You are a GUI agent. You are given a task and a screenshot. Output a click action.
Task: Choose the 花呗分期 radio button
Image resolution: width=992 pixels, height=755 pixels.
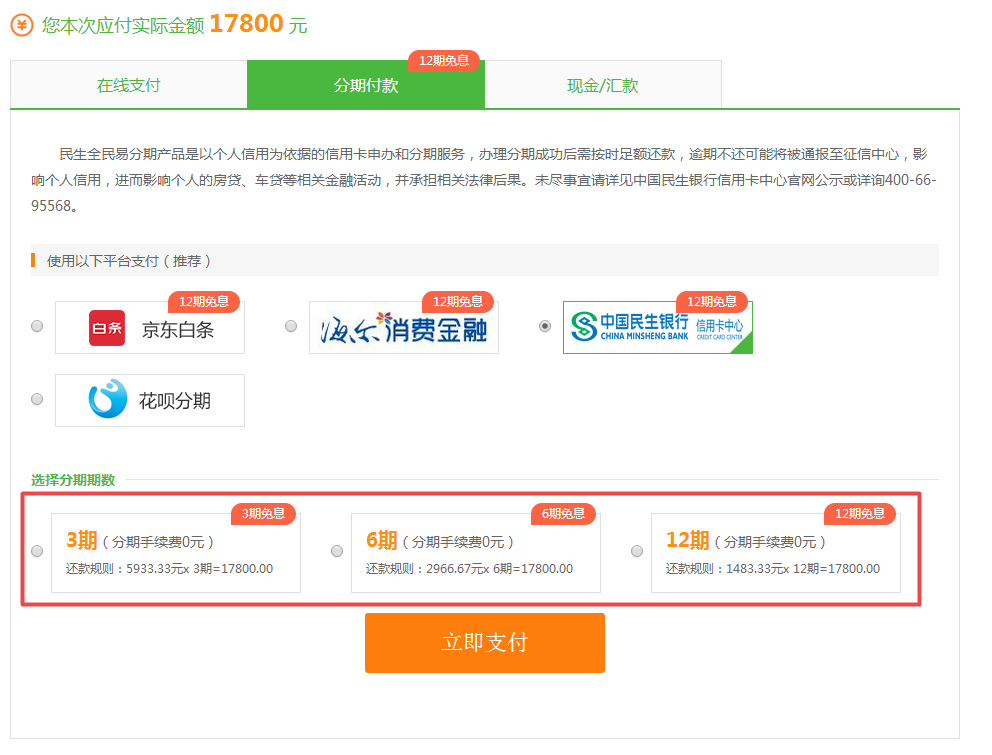(37, 399)
